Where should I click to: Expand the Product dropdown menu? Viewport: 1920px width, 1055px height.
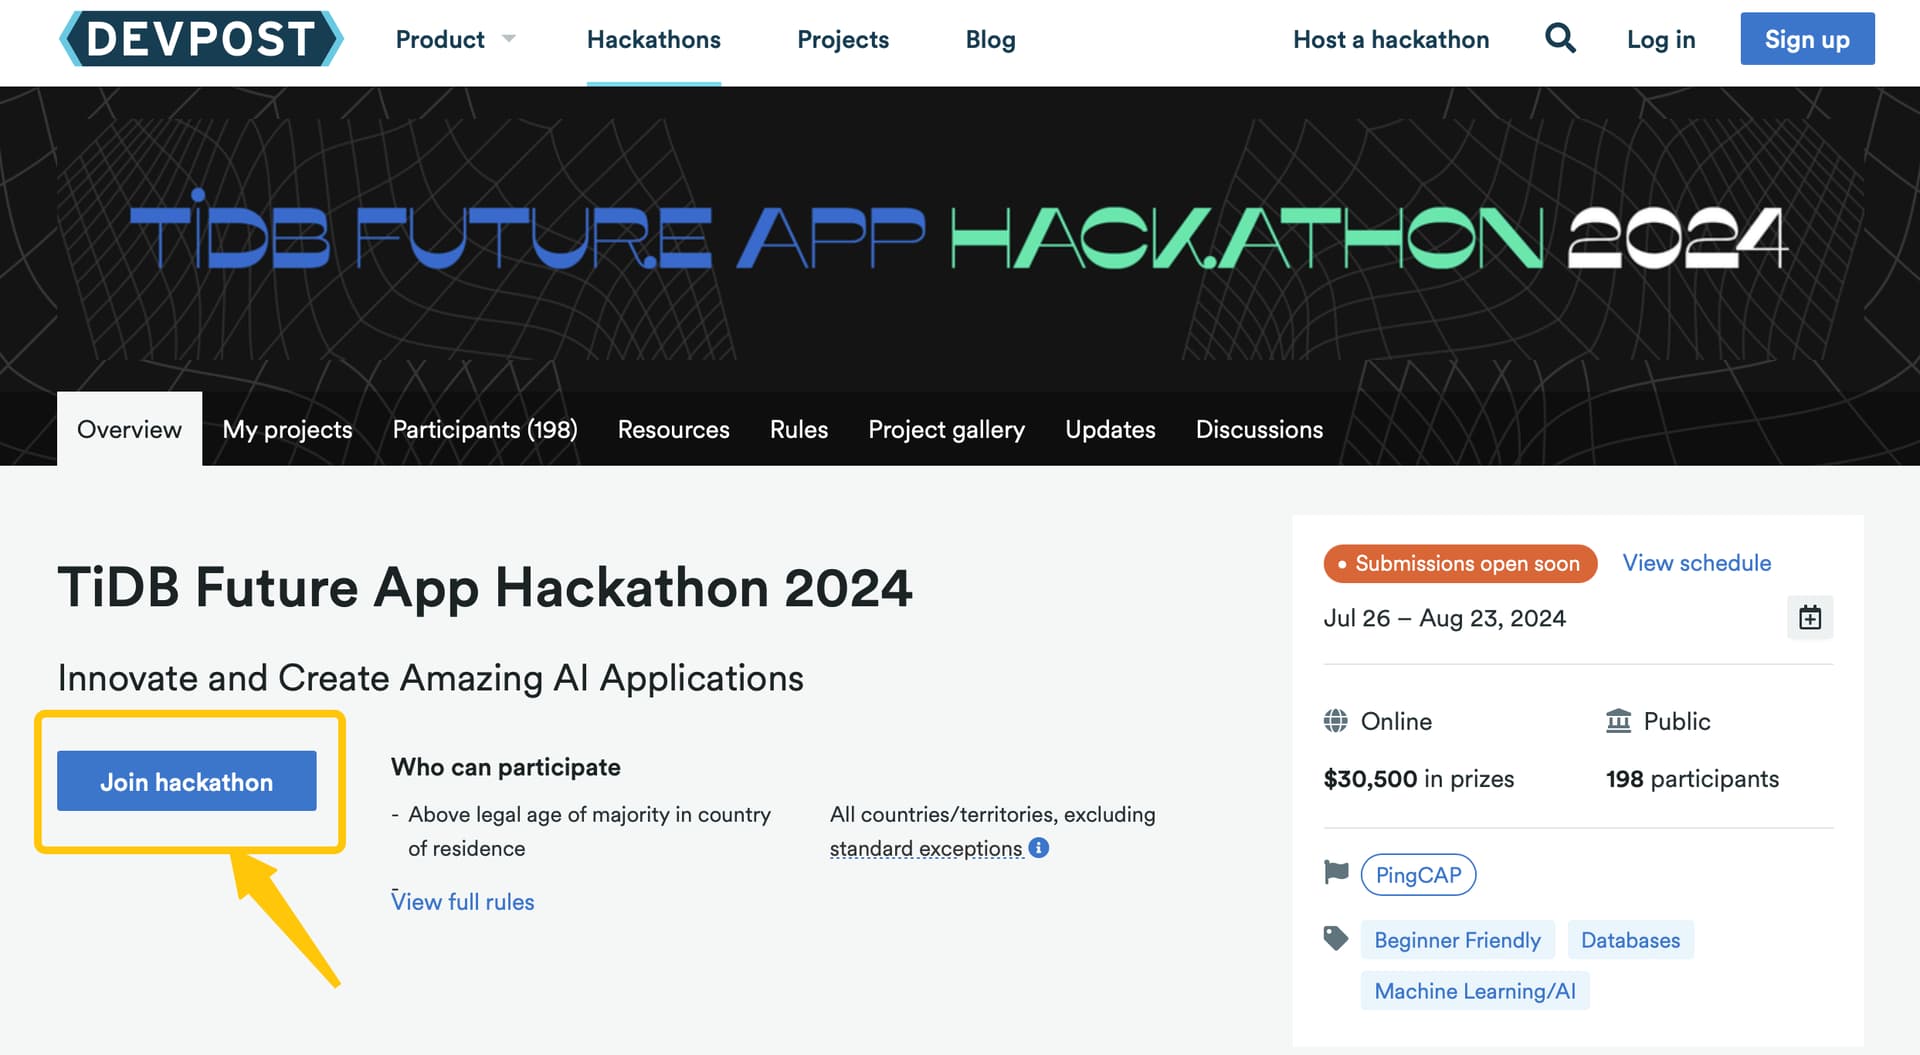pos(456,39)
